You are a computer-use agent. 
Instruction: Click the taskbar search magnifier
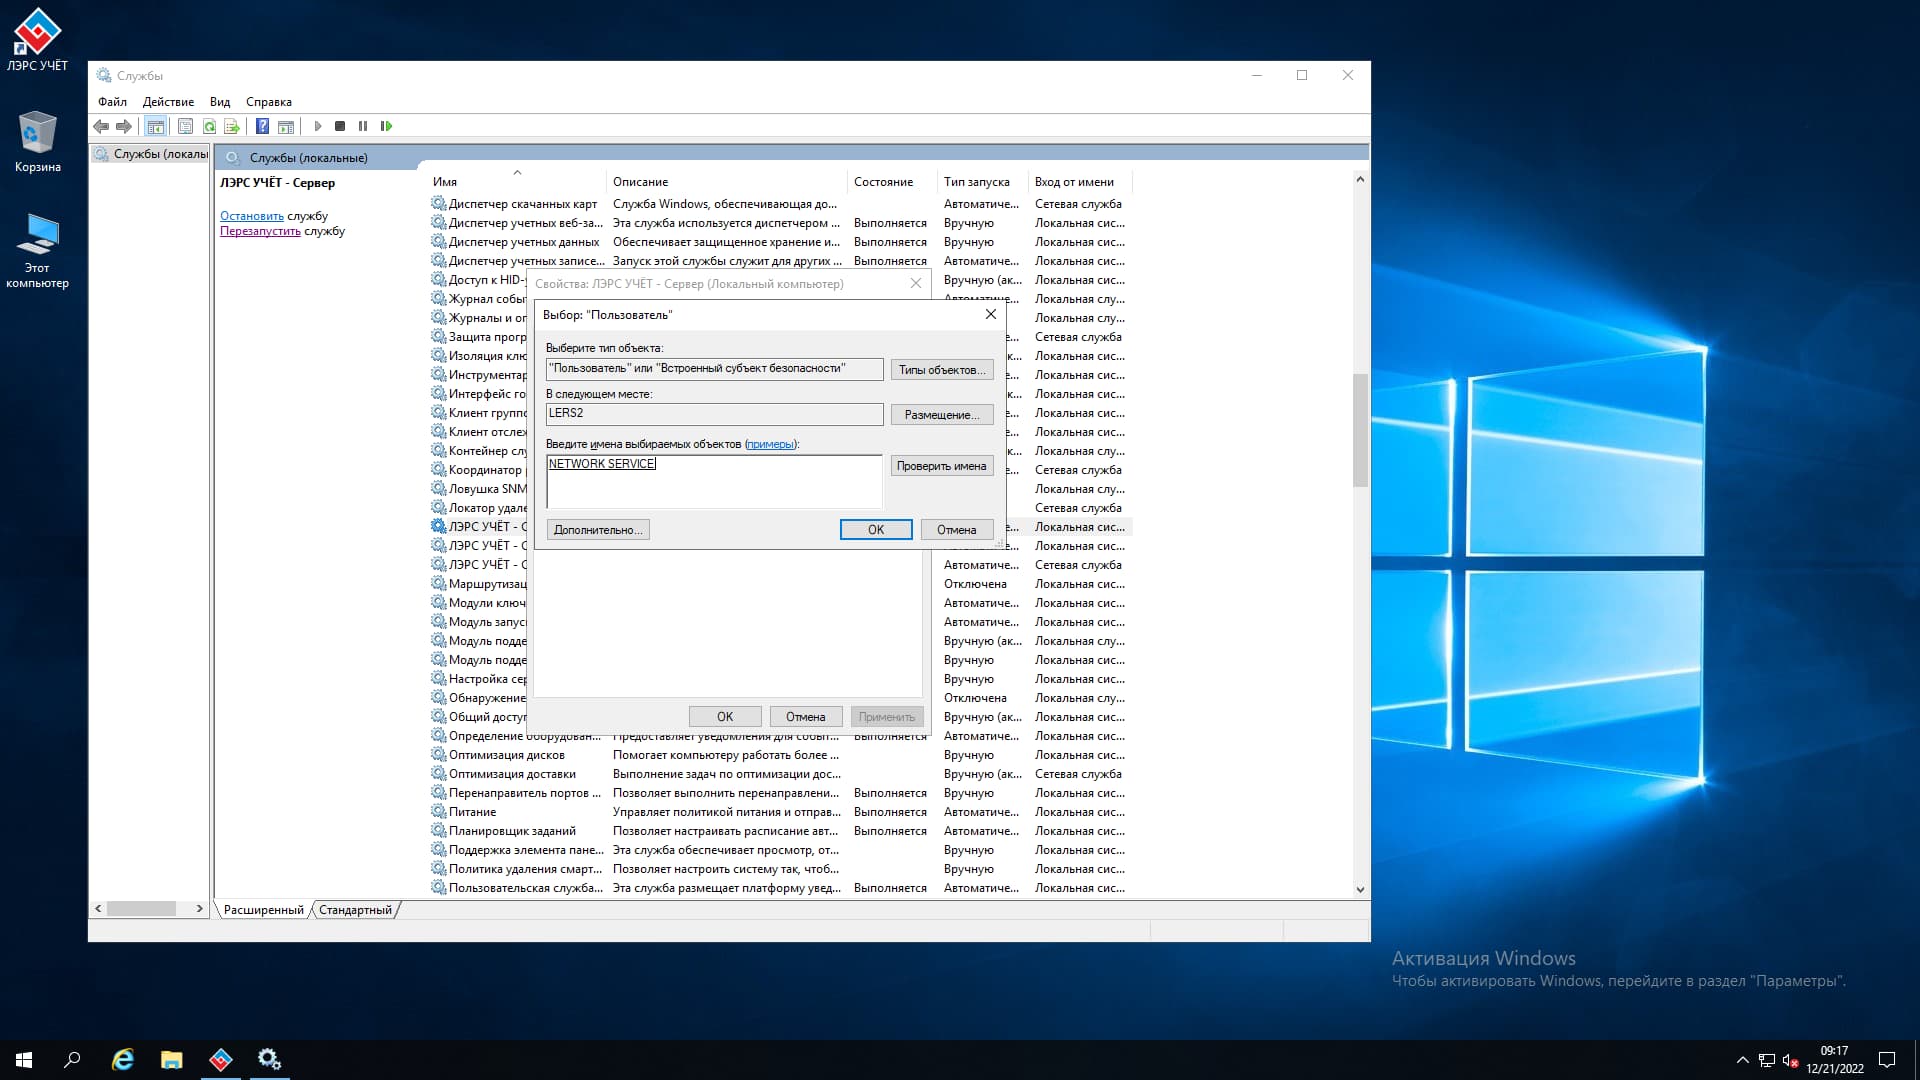(x=72, y=1059)
